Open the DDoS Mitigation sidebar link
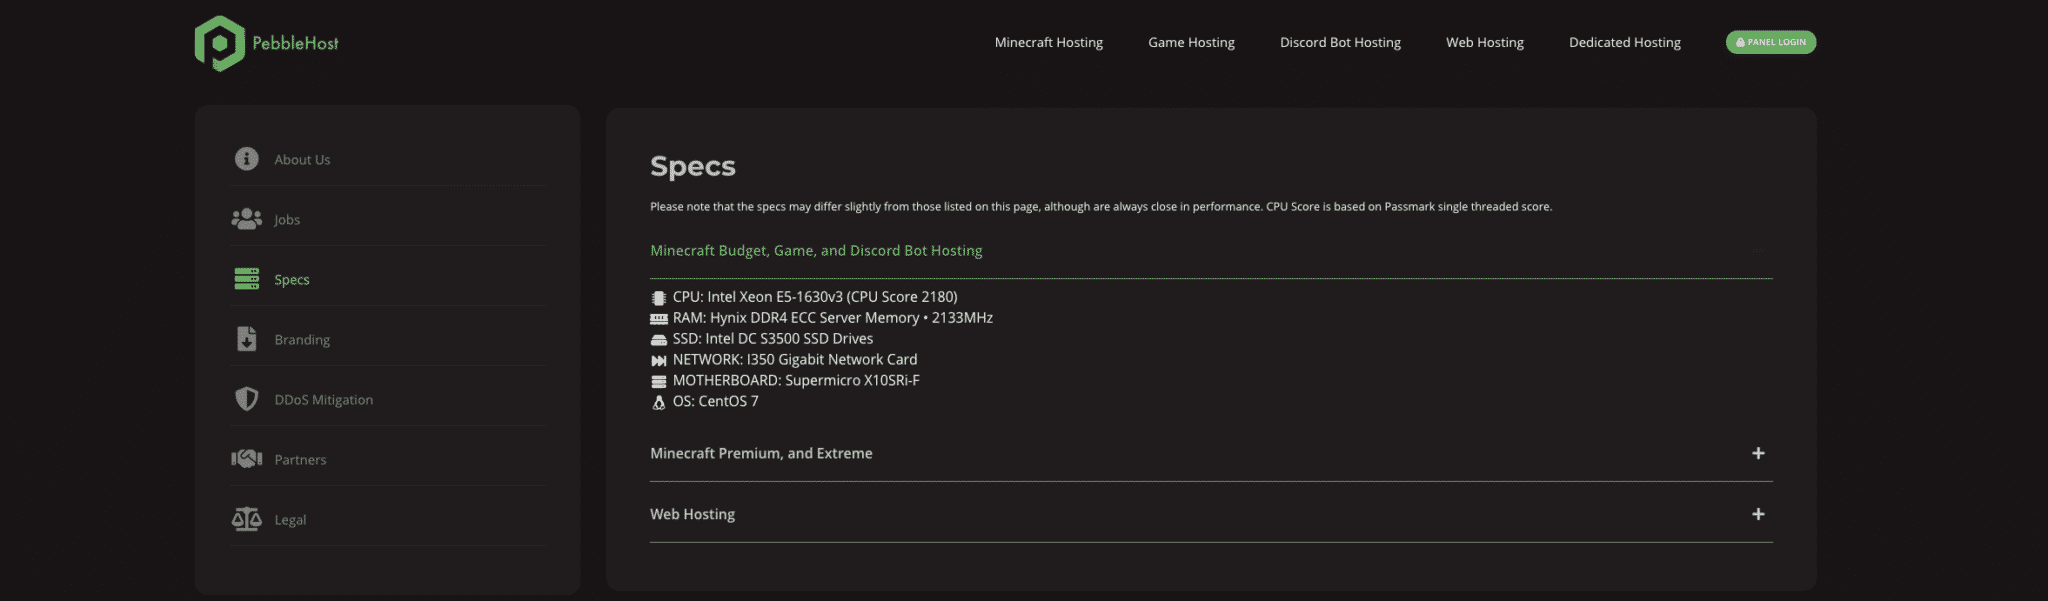Viewport: 2048px width, 601px height. [323, 400]
